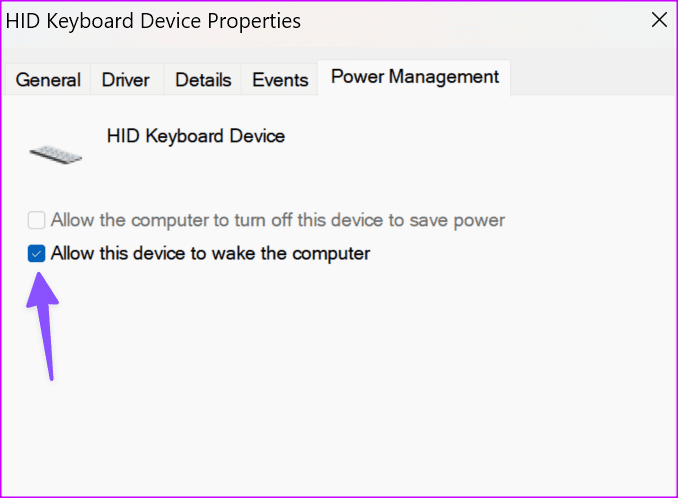Screen dimensions: 678x498
Task: Click the window title 'HID Keyboard Device Properties'
Action: [154, 20]
